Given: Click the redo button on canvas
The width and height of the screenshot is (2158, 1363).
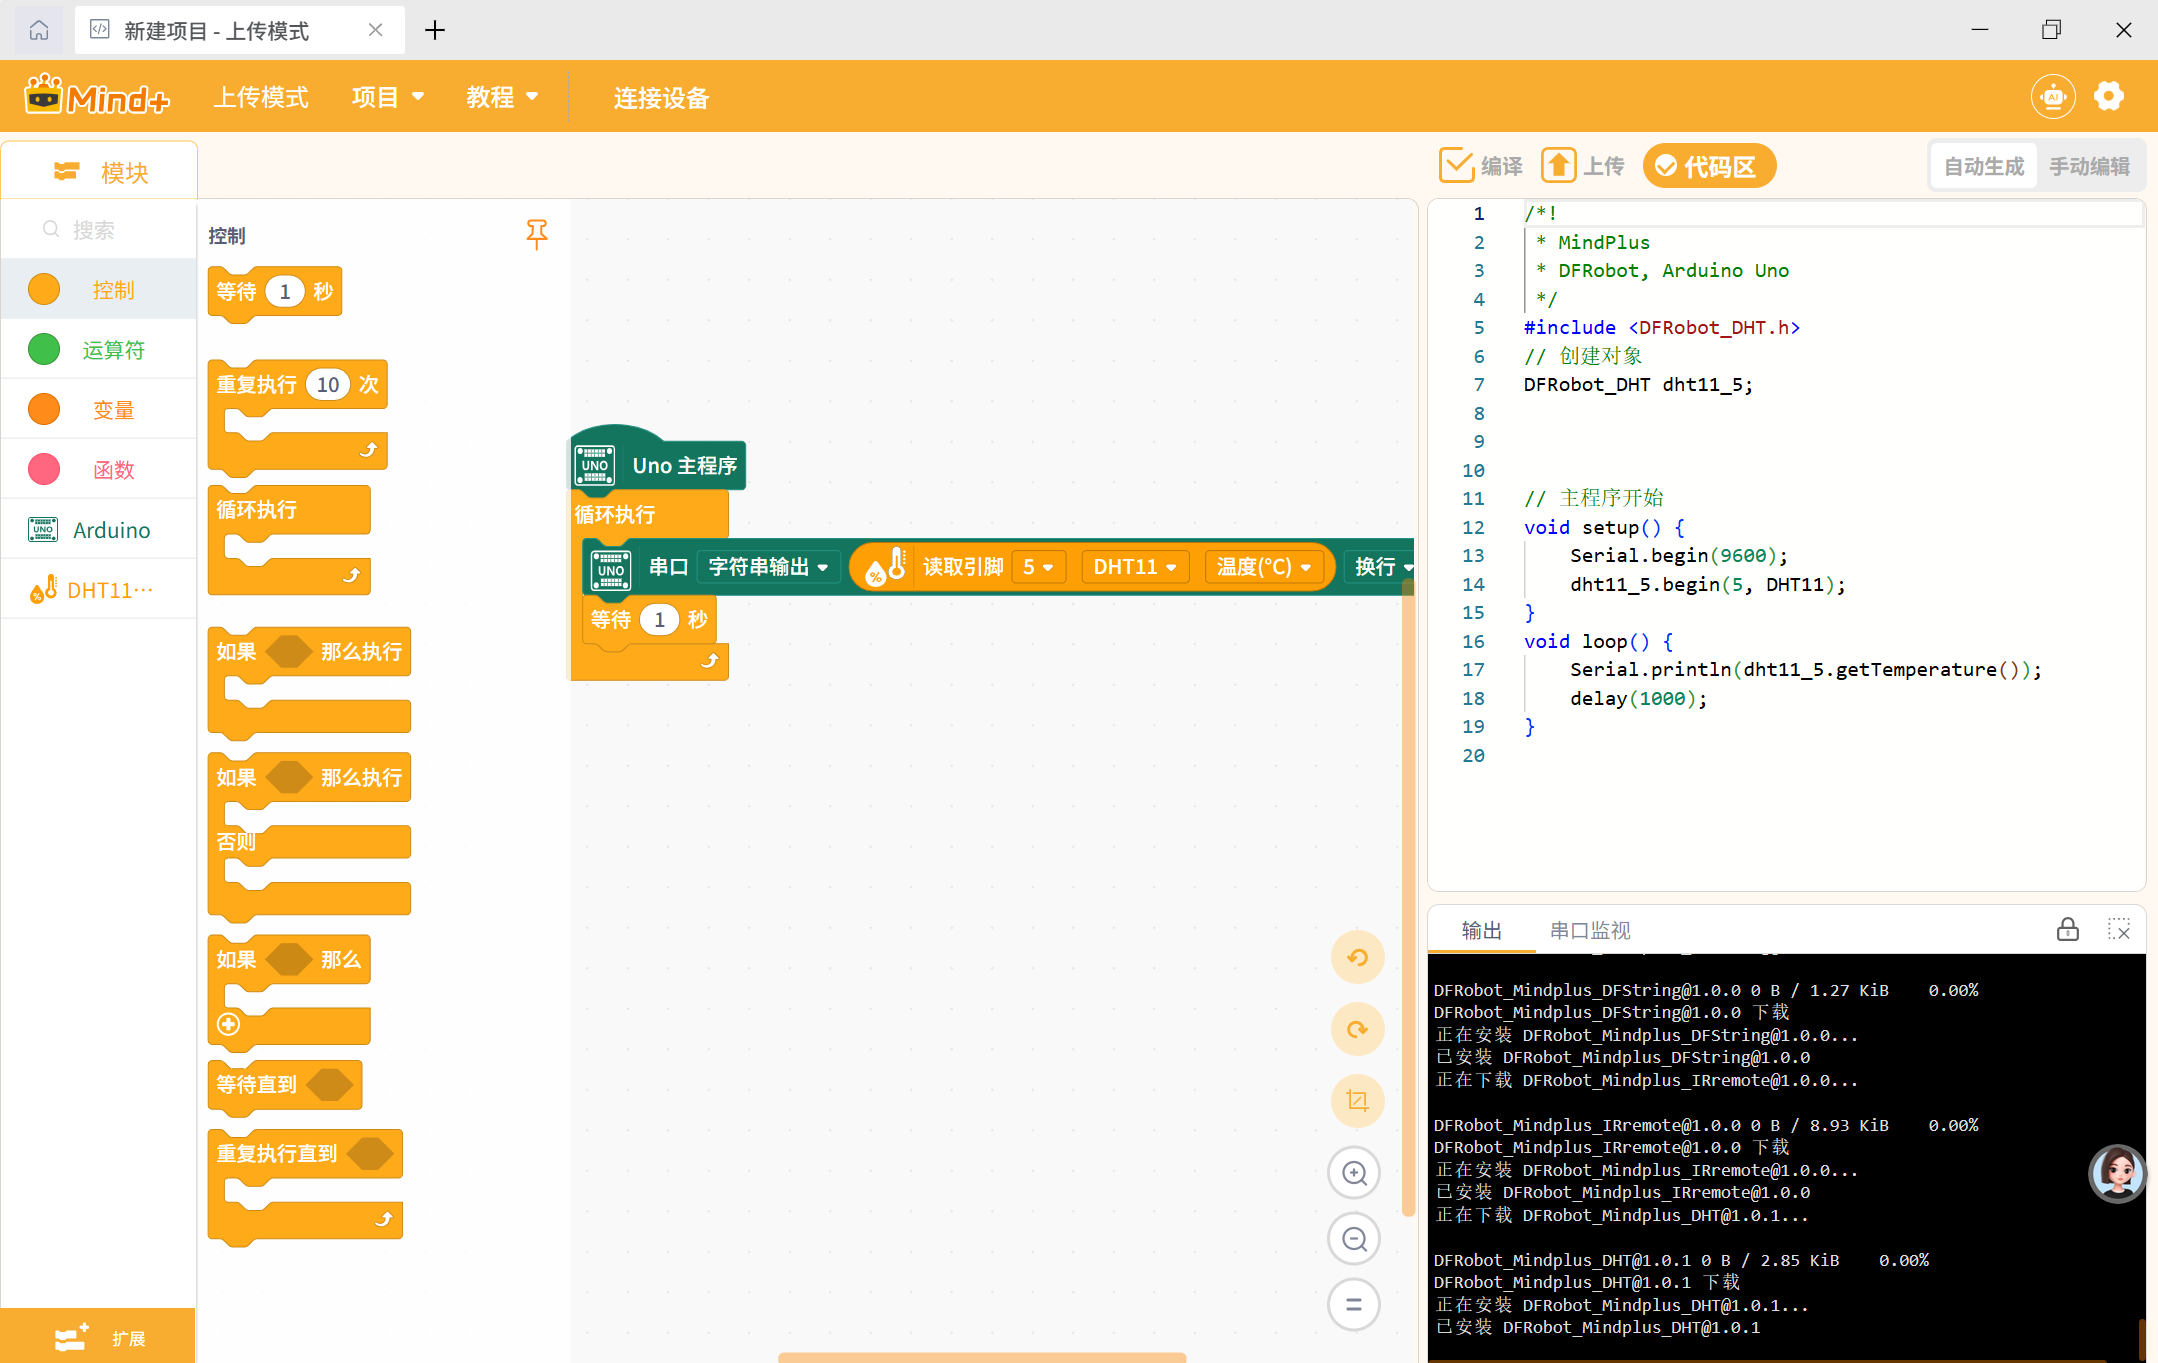Looking at the screenshot, I should point(1357,1029).
